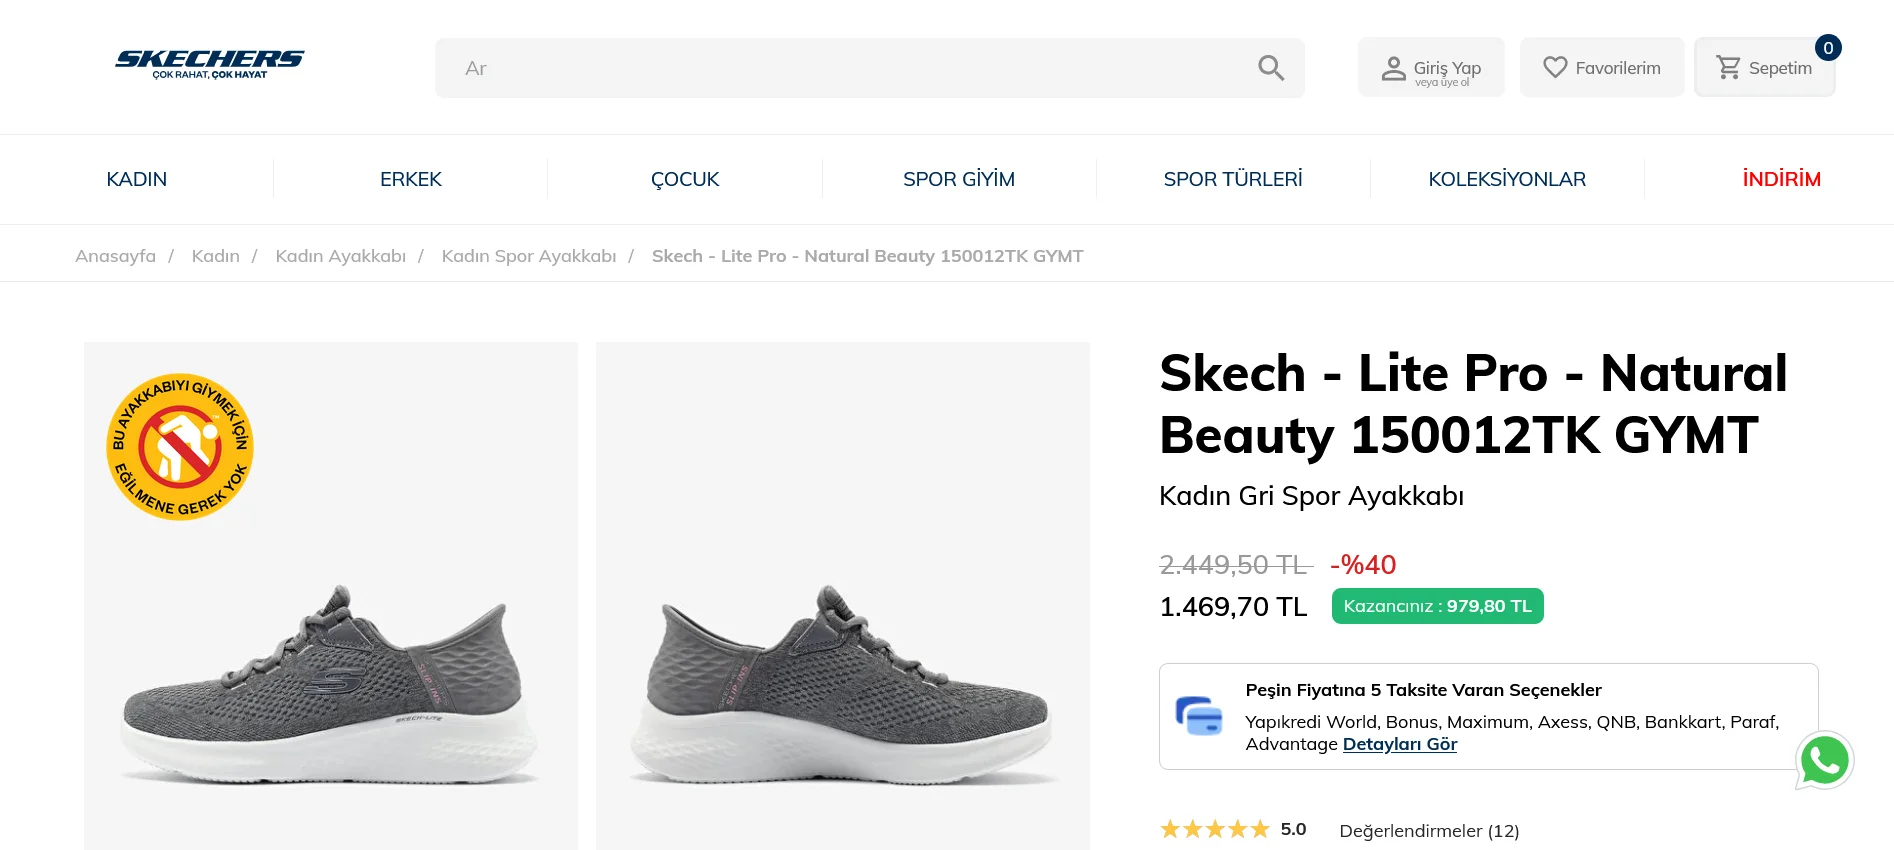The image size is (1894, 850).
Task: Click the search magnifier icon
Action: 1270,68
